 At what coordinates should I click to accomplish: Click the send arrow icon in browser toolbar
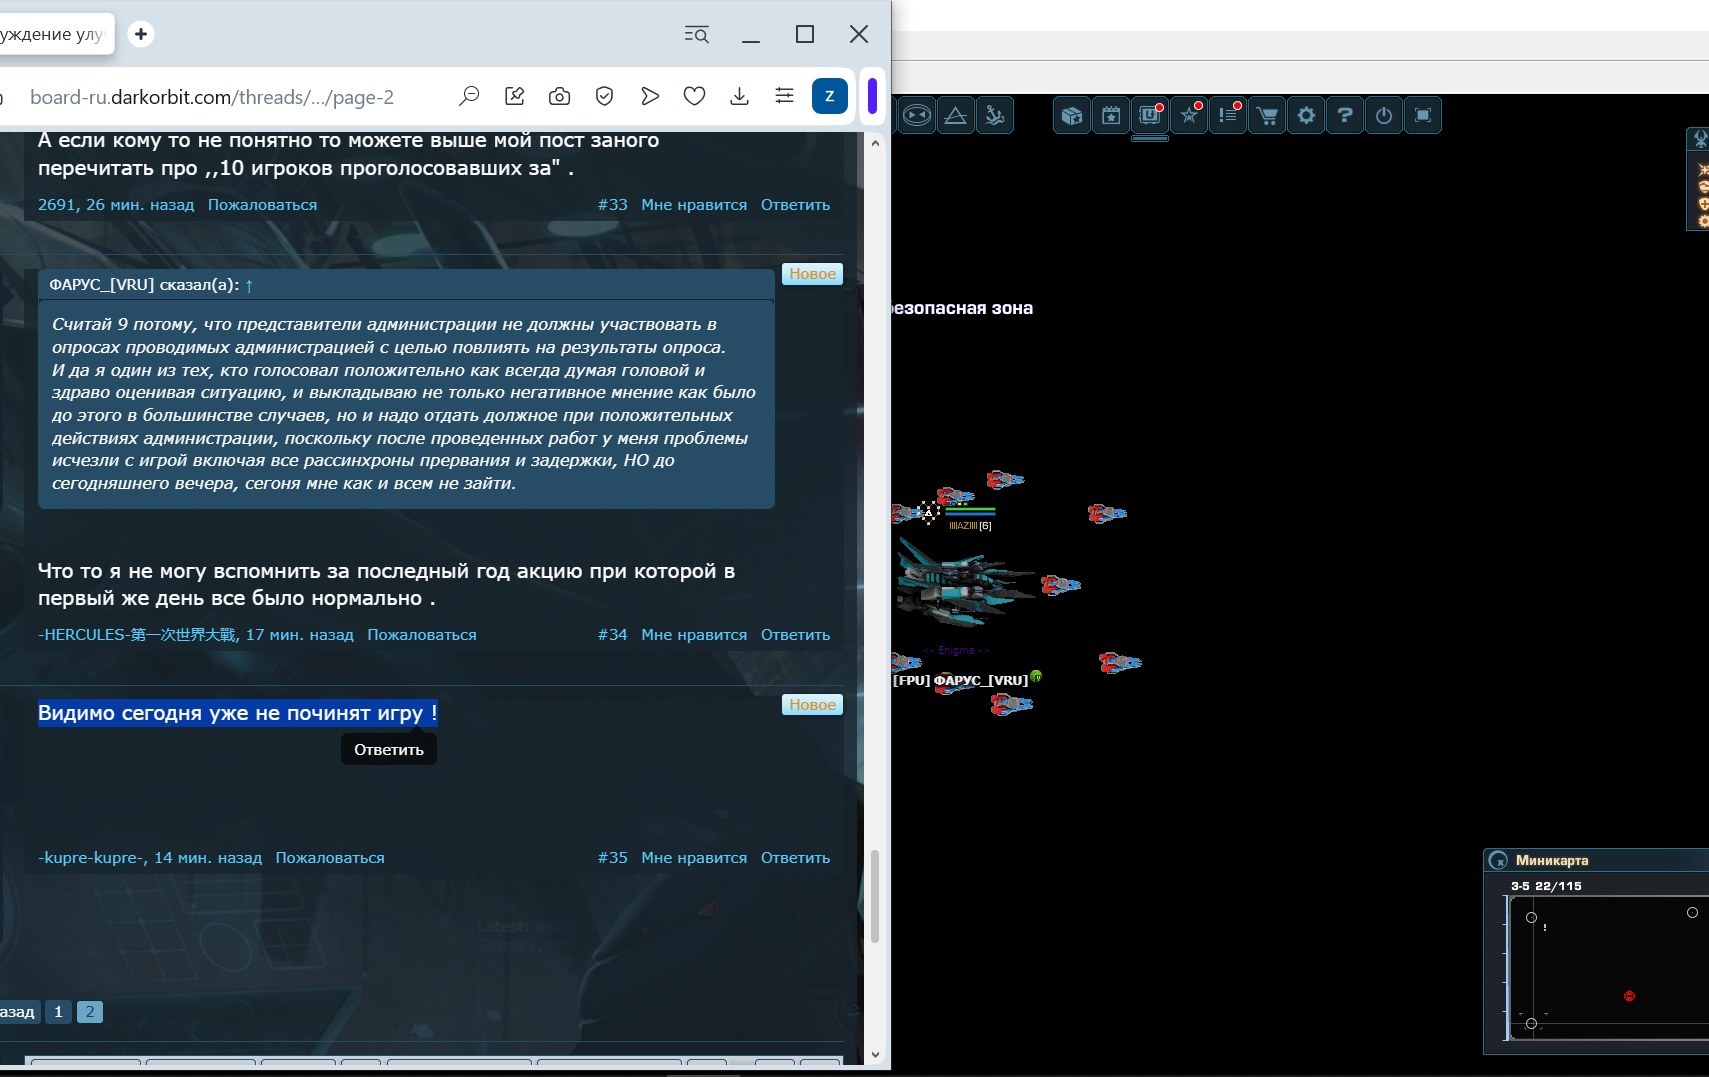[650, 96]
